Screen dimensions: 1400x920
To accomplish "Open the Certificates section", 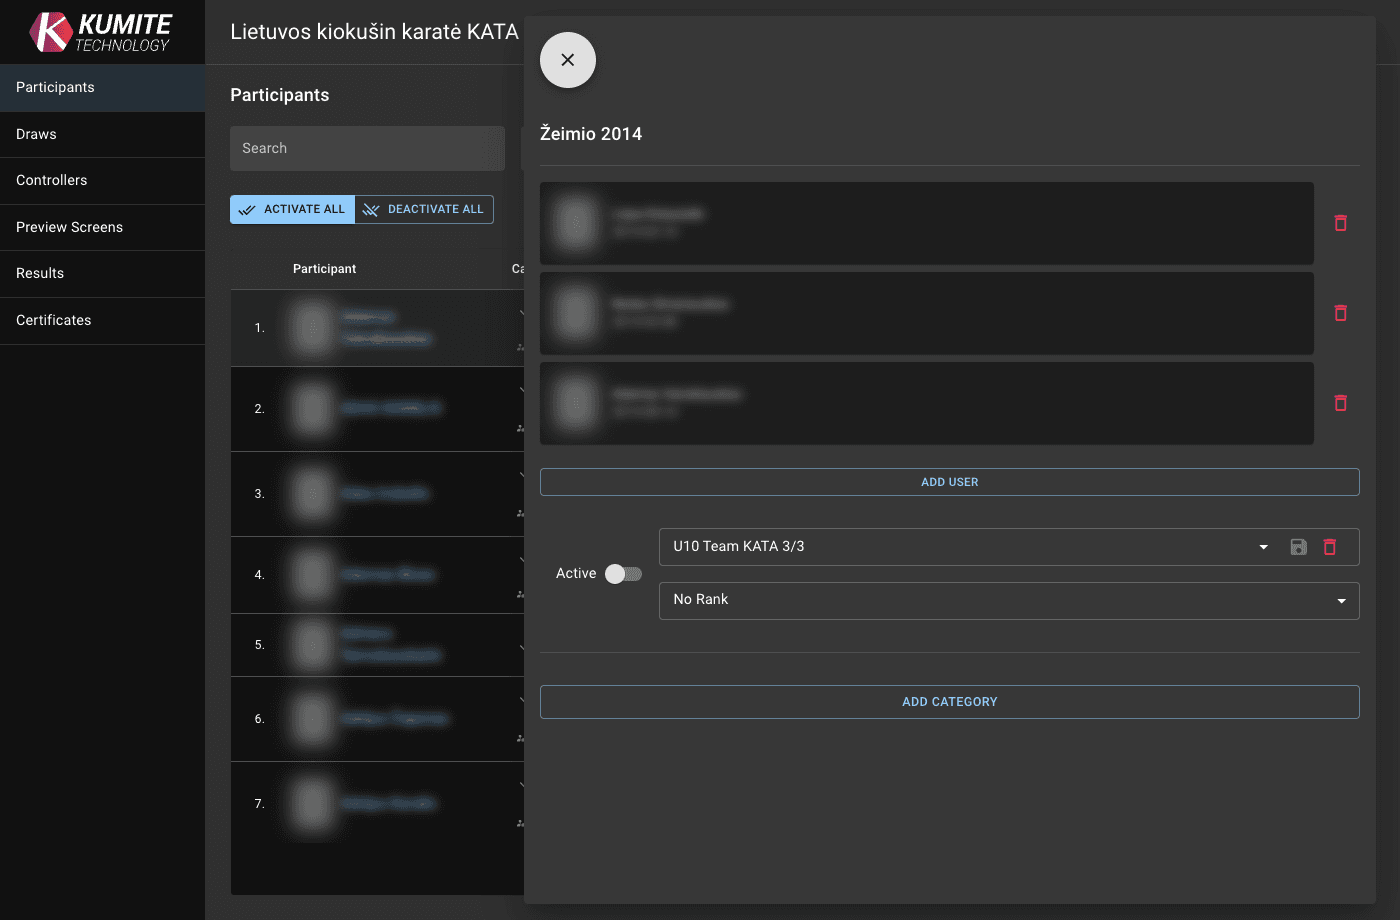I will click(53, 321).
